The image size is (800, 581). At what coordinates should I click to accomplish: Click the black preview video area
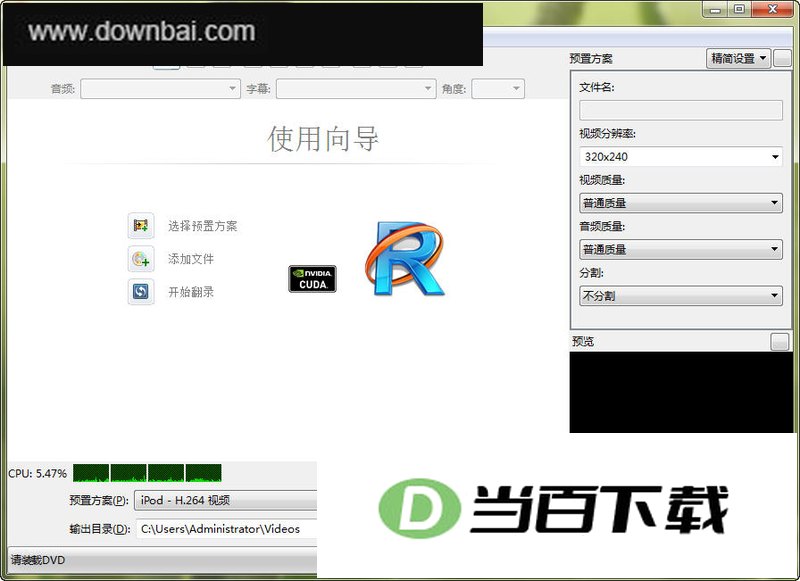tap(682, 392)
